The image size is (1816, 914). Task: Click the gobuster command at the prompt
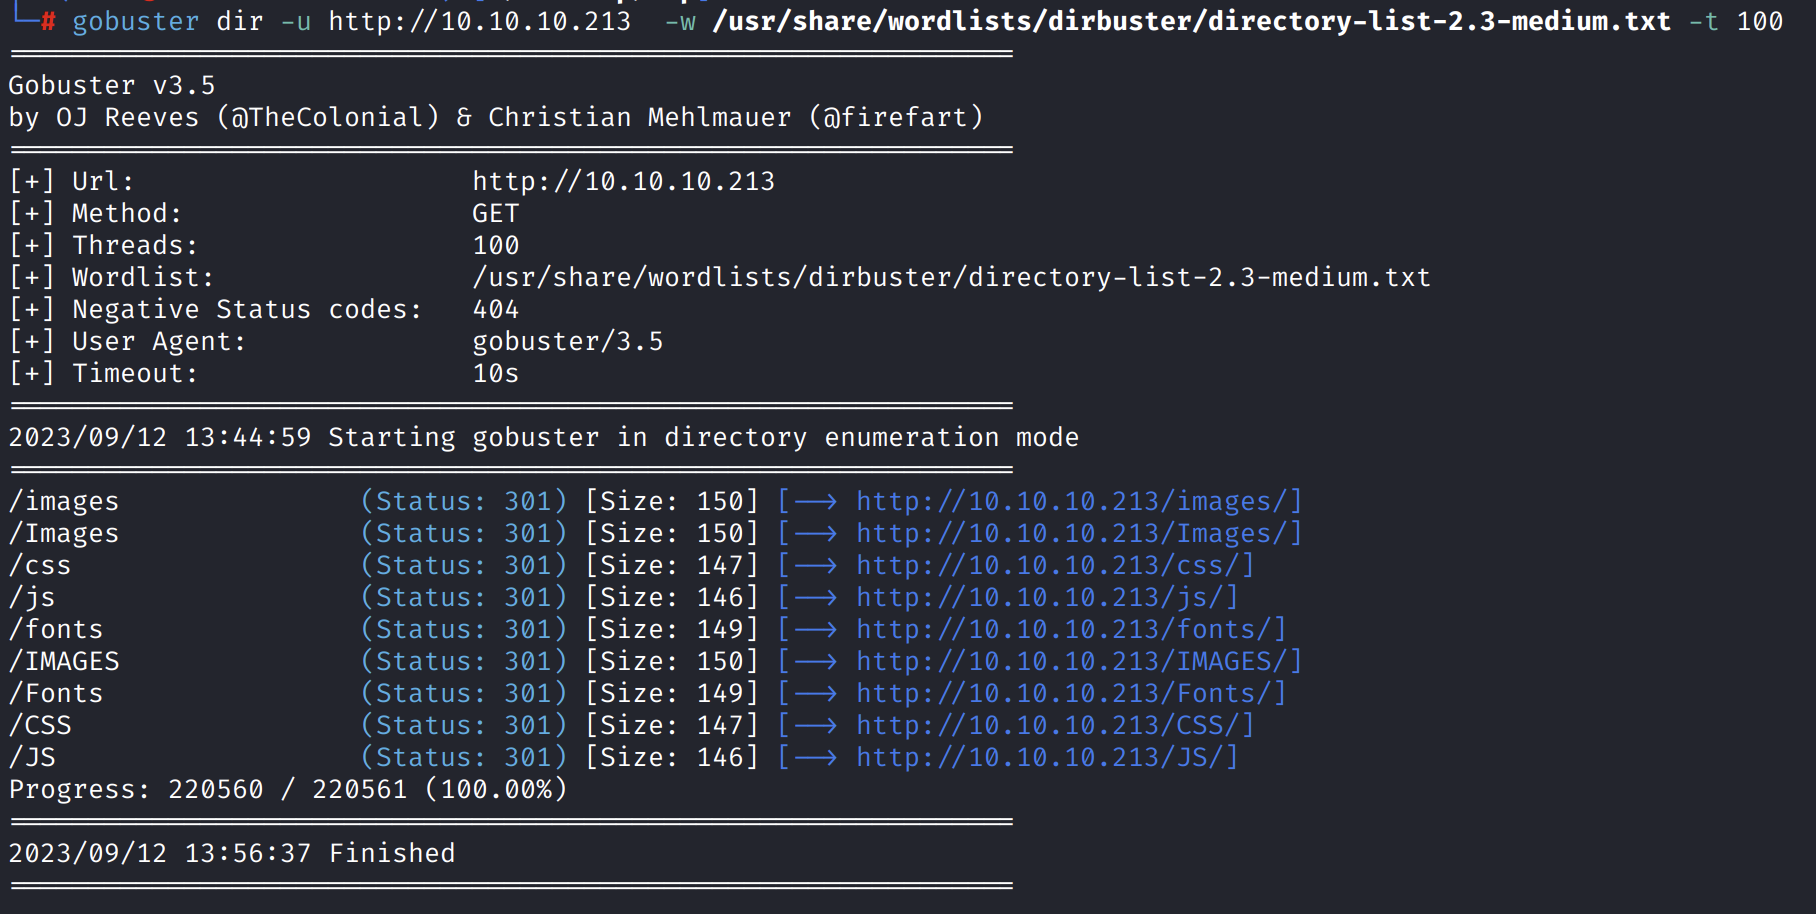point(135,21)
